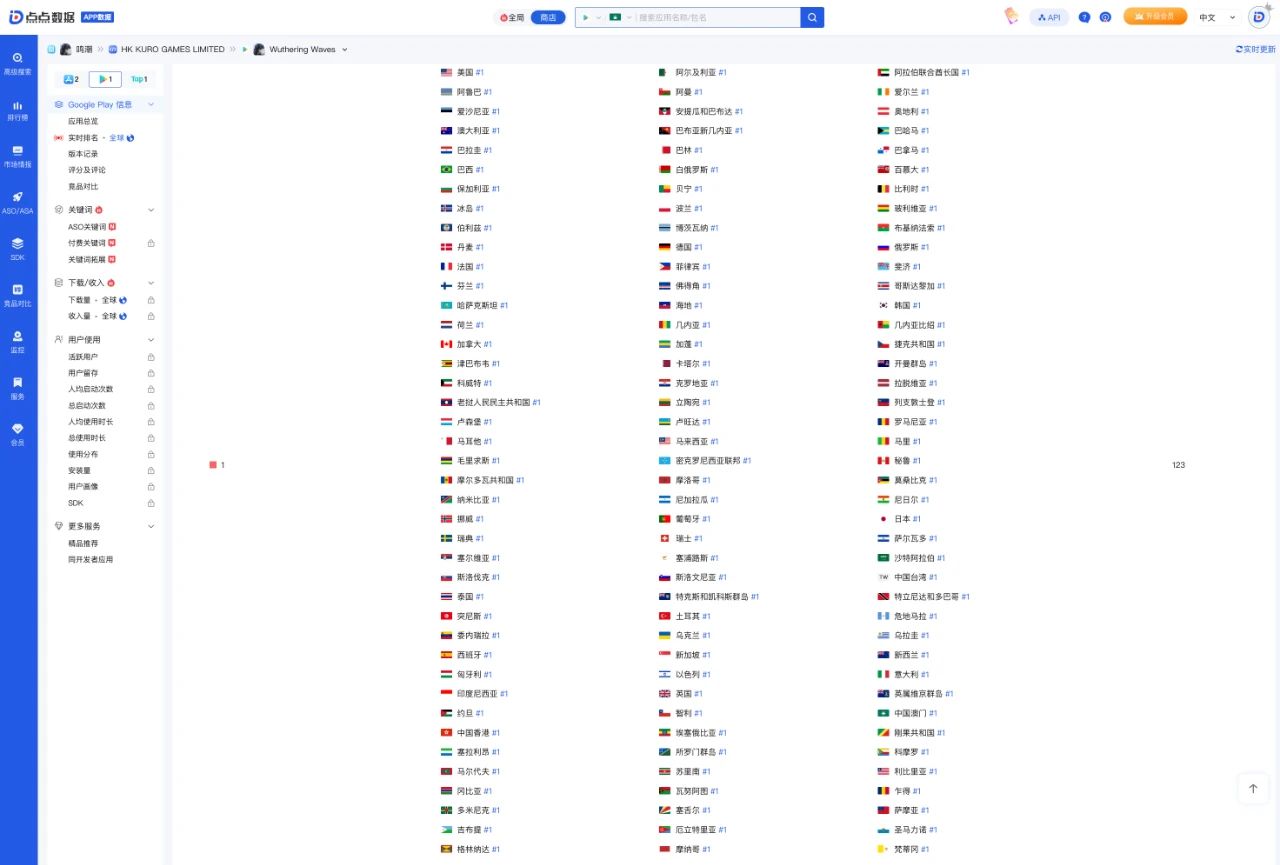Expand the Wuthering Waves breadcrumb dropdown

pos(345,49)
